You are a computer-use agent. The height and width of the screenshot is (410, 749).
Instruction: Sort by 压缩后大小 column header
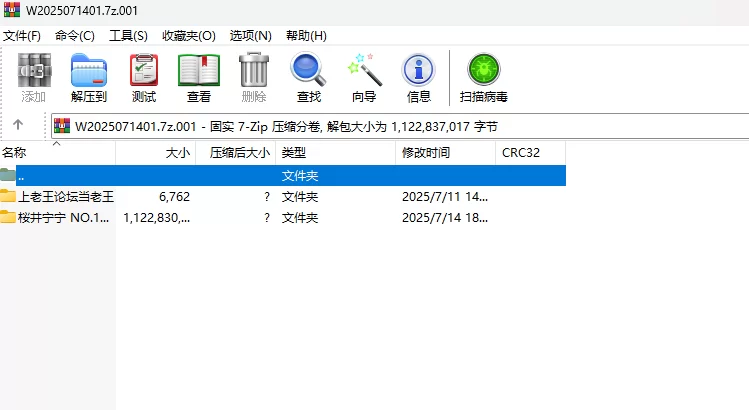click(236, 152)
